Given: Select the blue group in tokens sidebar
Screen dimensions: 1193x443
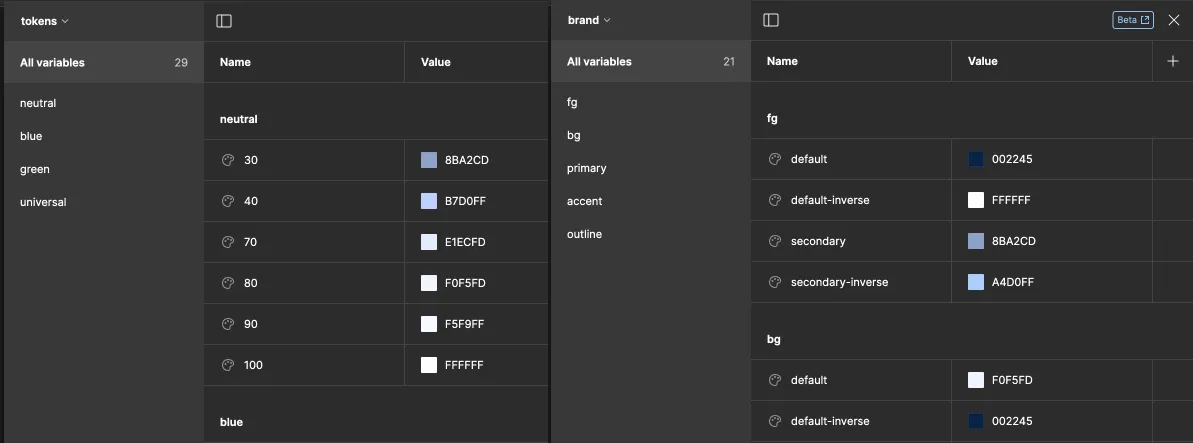Looking at the screenshot, I should (31, 136).
